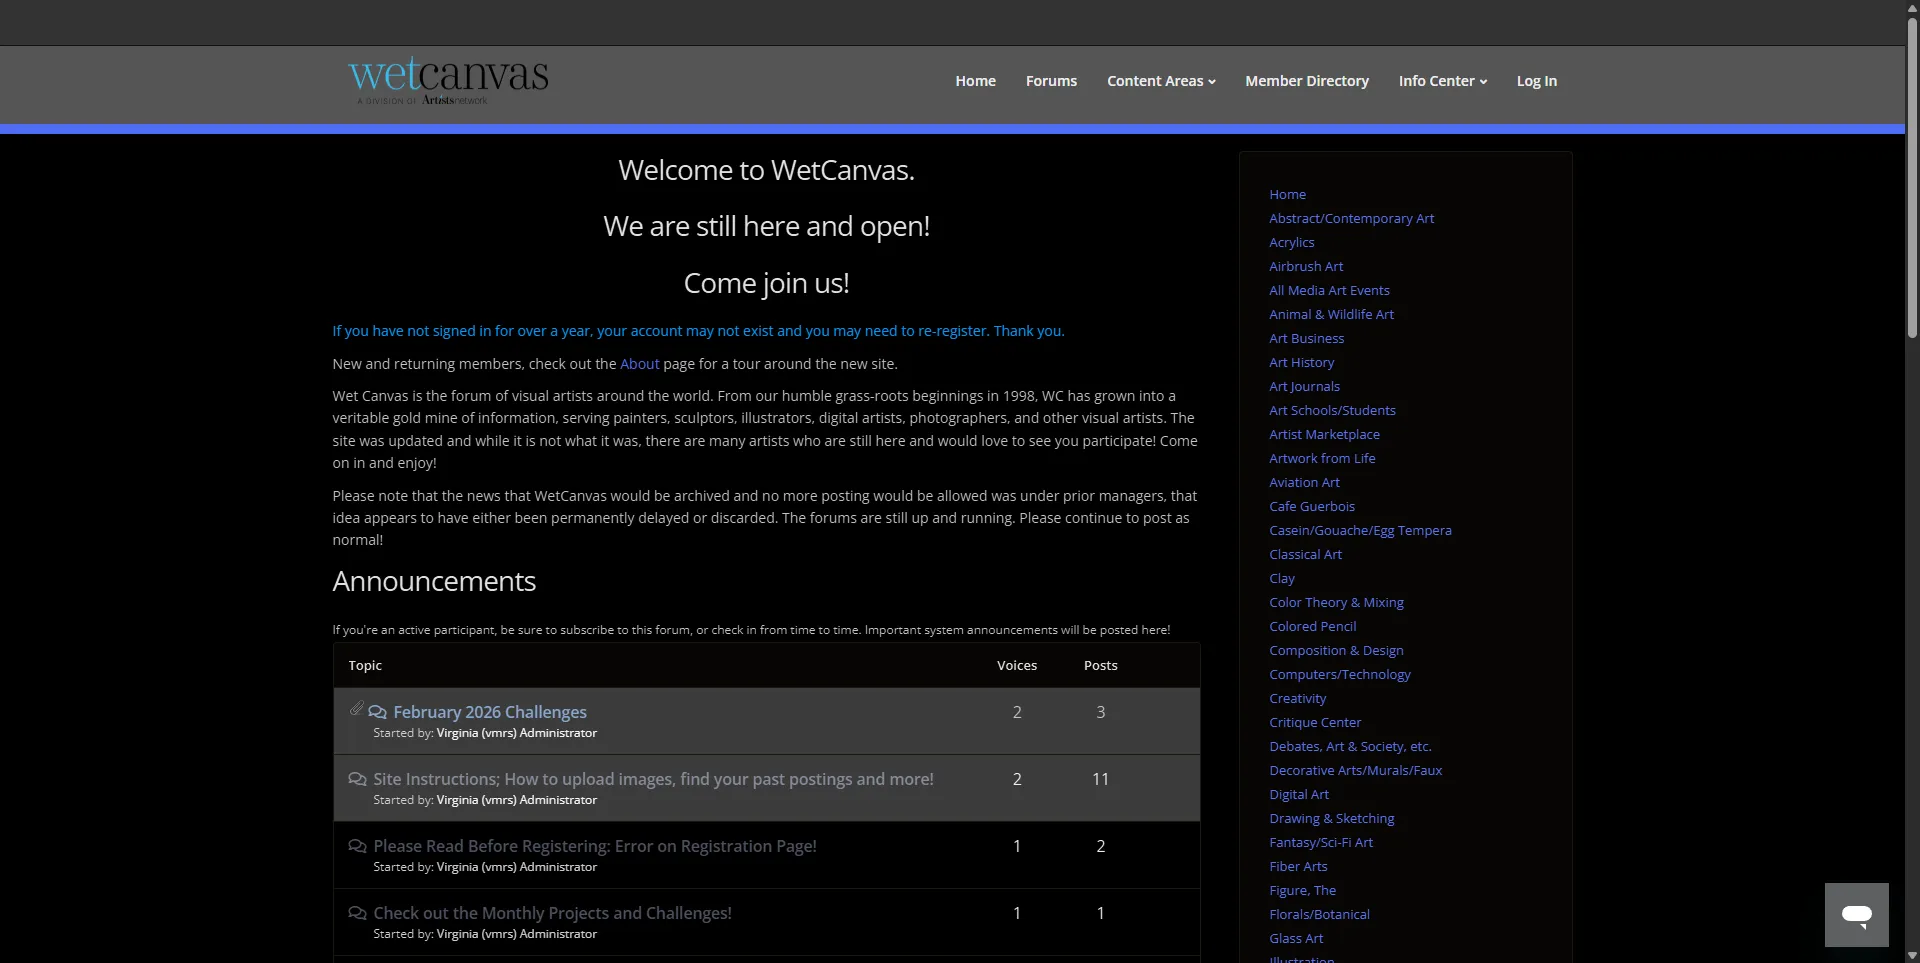The width and height of the screenshot is (1920, 963).
Task: Click the re-register notice link
Action: pyautogui.click(x=697, y=330)
